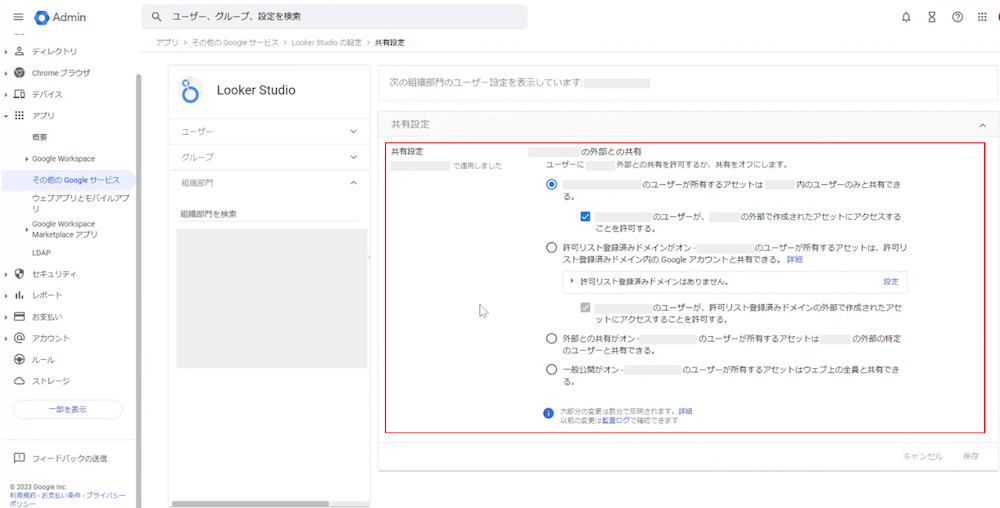Select the in-organization-only sharing radio option
The height and width of the screenshot is (508, 1000).
point(551,184)
